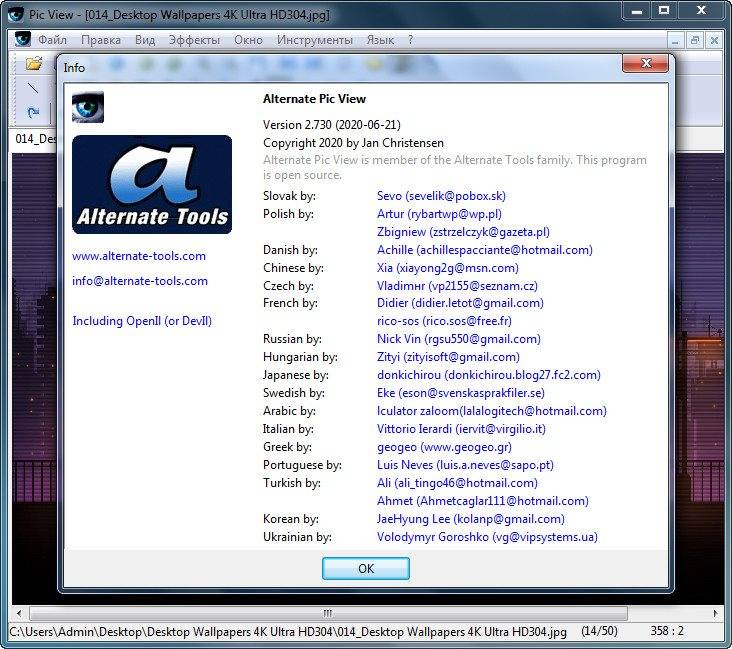The height and width of the screenshot is (649, 732).
Task: Click the rotate arrow toolbar icon
Action: [33, 112]
